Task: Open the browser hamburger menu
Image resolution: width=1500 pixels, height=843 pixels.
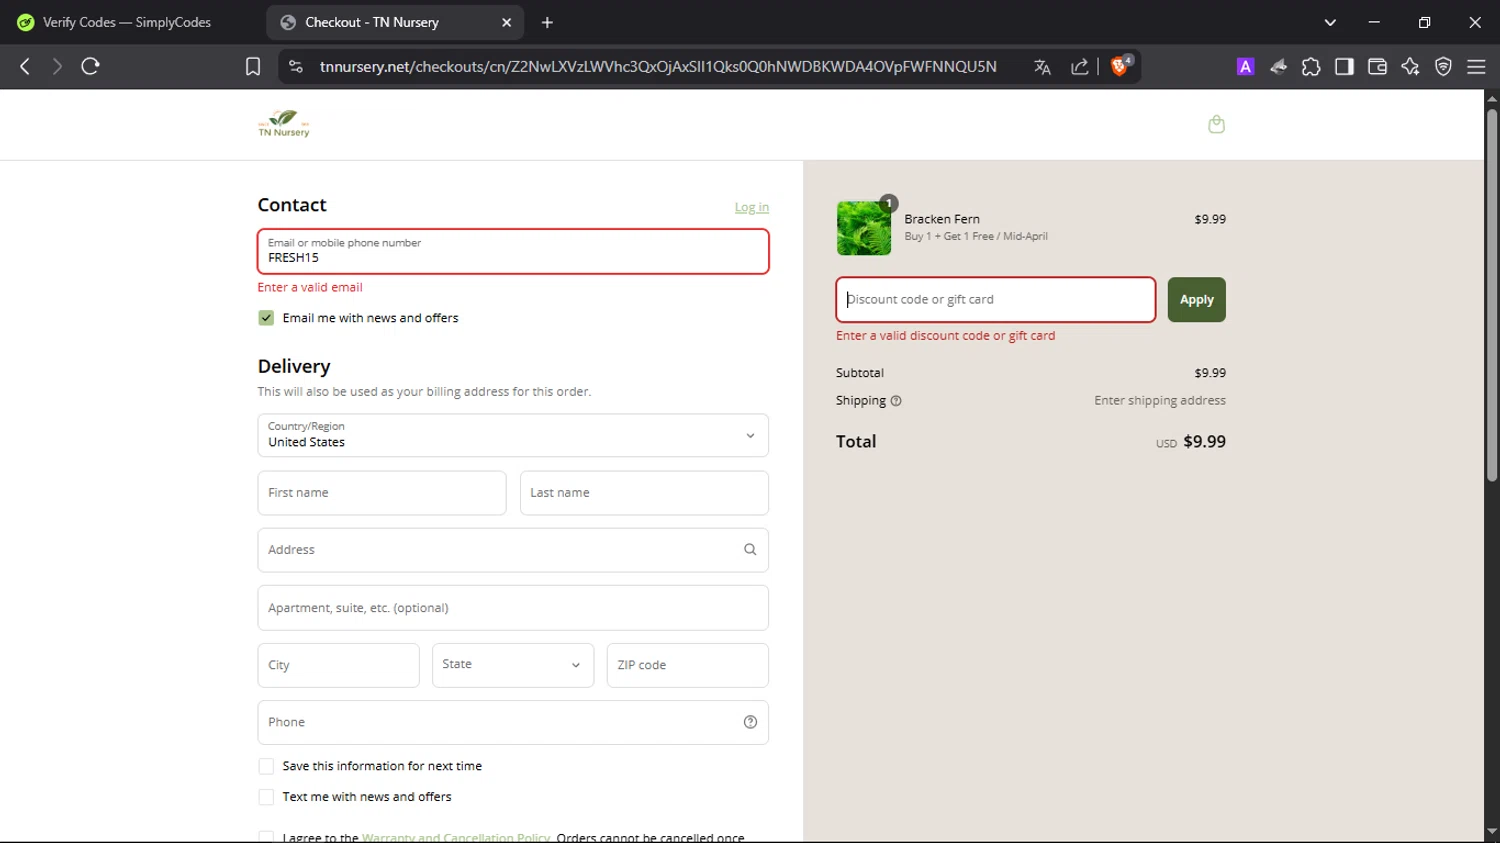Action: coord(1476,66)
